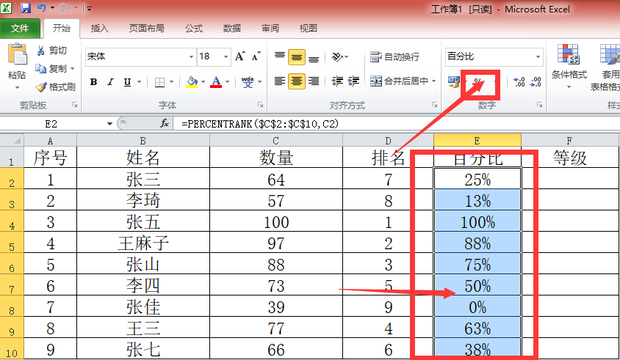The image size is (620, 360).
Task: Click the Paste button 粘贴
Action: [17, 65]
